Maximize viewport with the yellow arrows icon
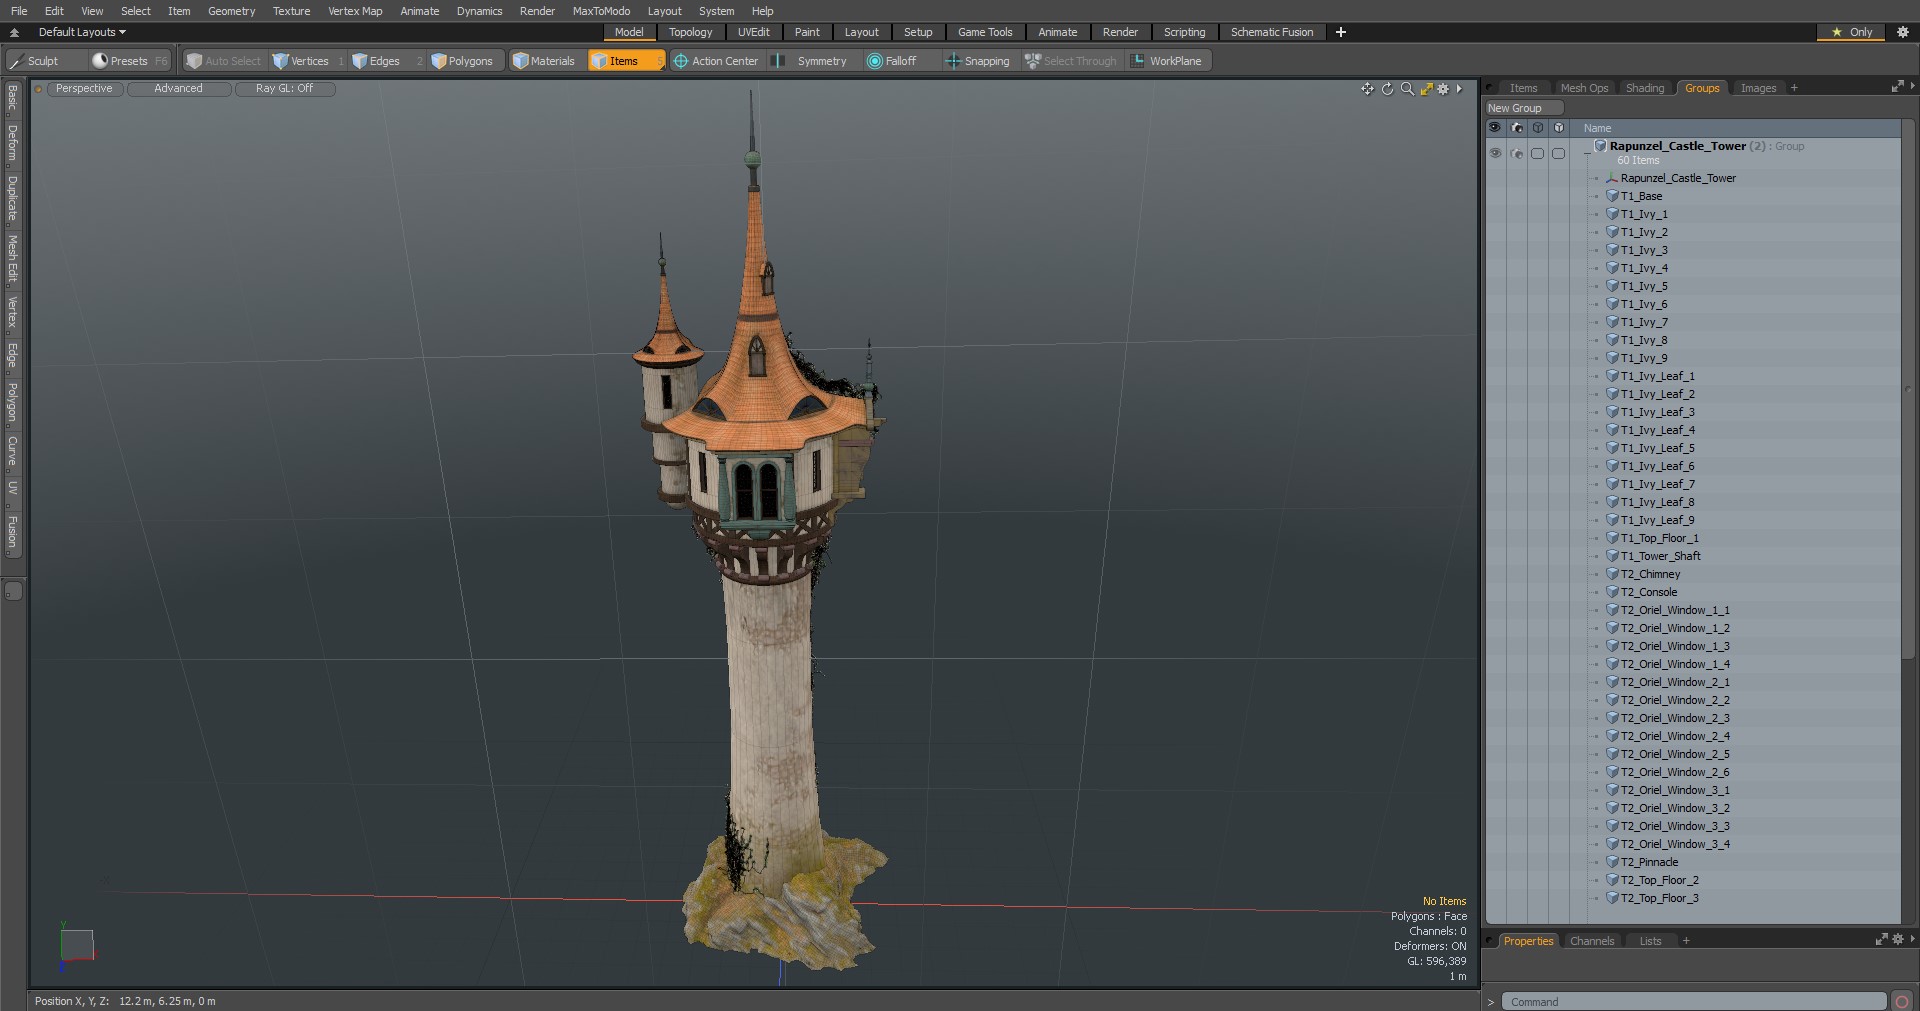1920x1011 pixels. pyautogui.click(x=1427, y=89)
